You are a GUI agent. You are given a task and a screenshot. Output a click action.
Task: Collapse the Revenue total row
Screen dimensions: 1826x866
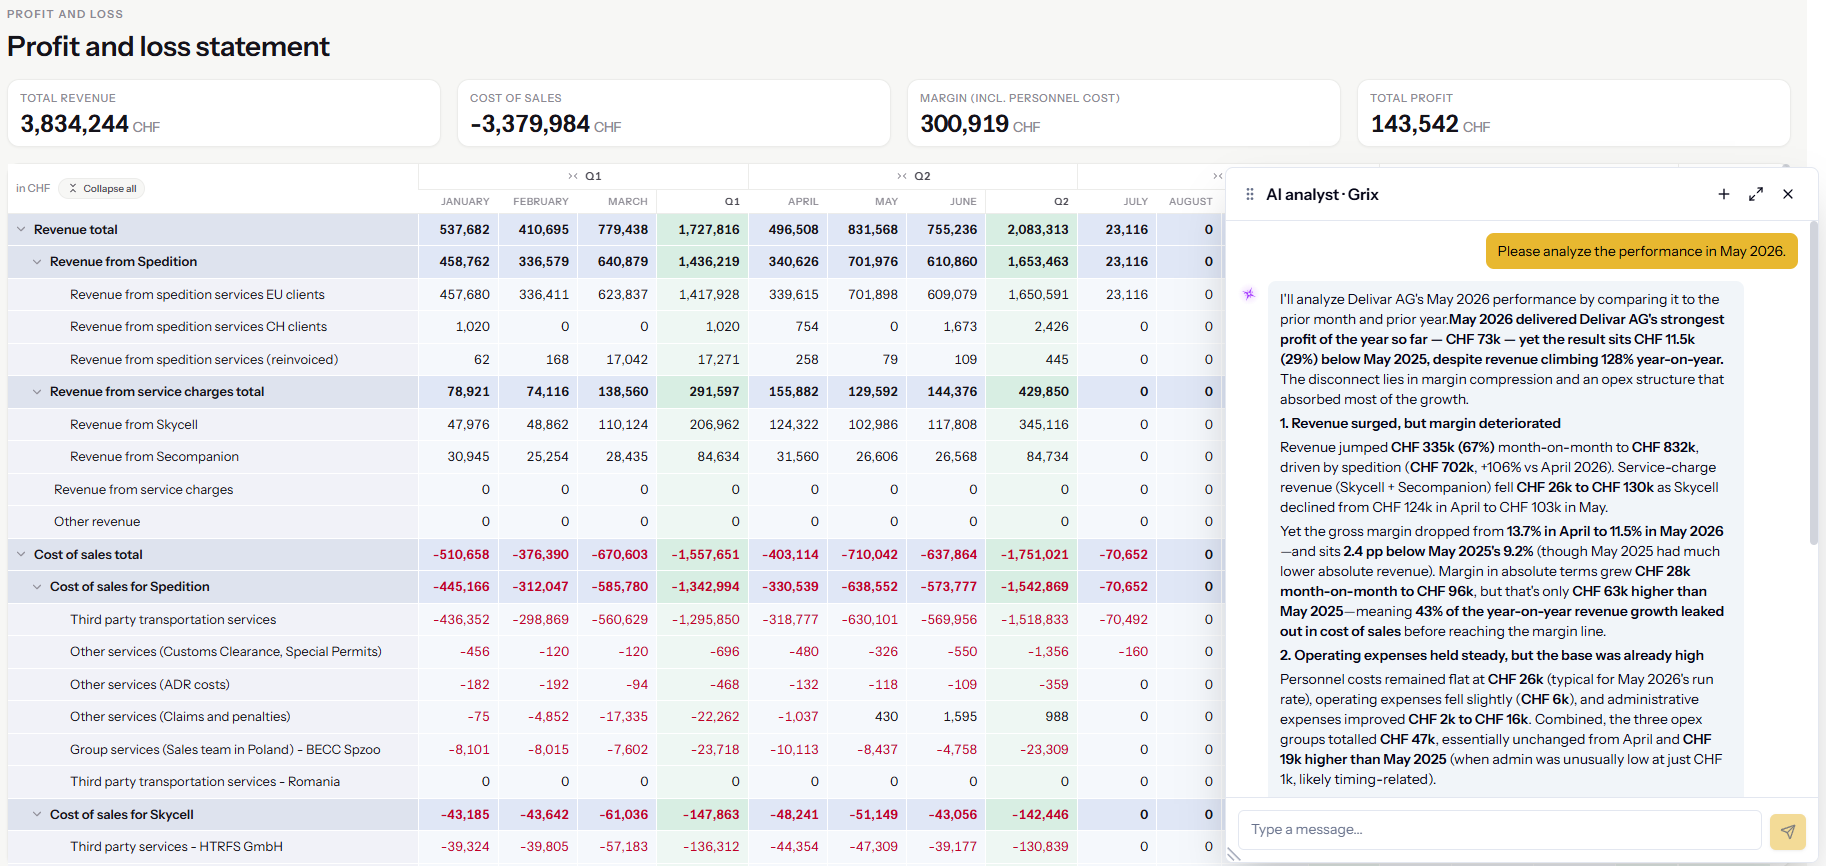[21, 229]
